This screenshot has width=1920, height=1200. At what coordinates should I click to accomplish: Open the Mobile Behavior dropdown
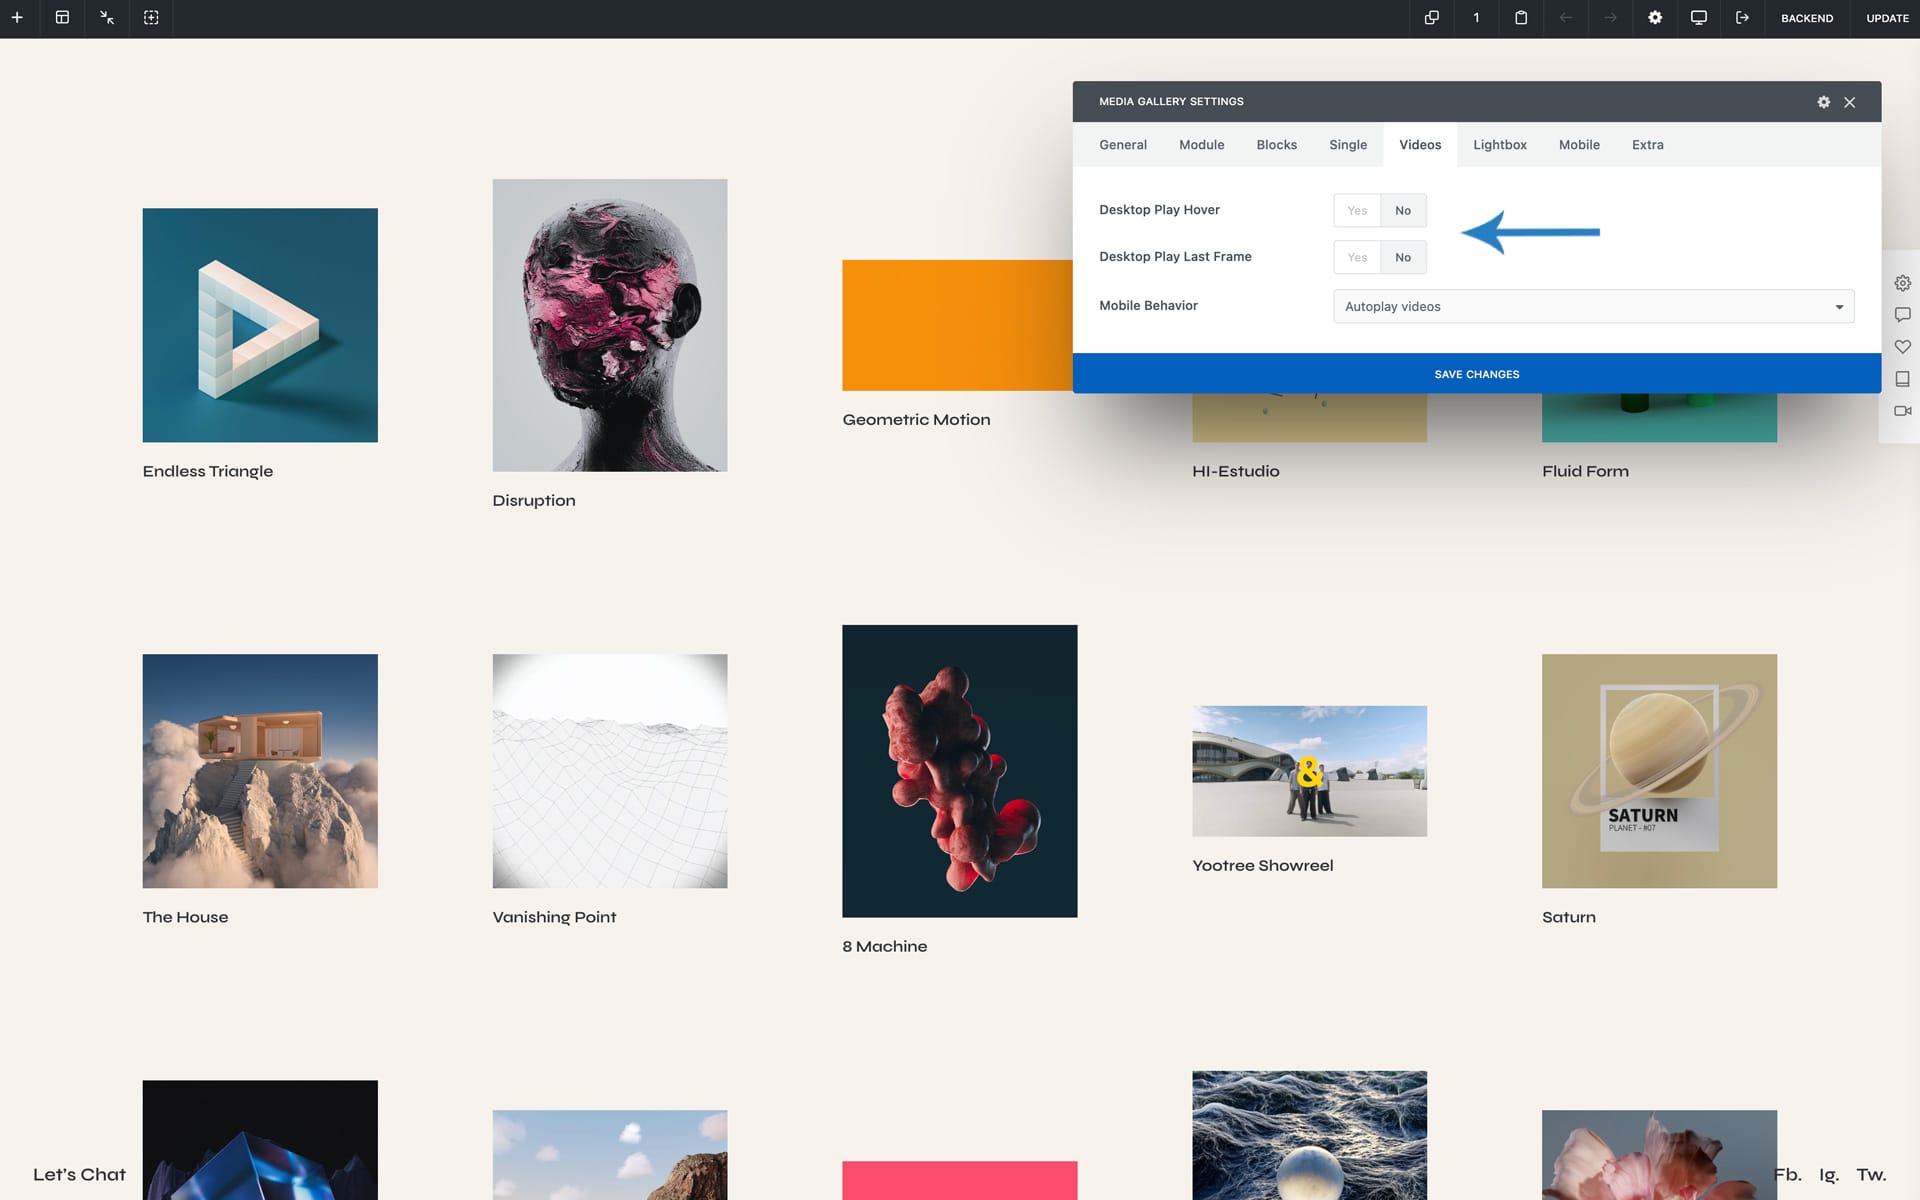1593,307
